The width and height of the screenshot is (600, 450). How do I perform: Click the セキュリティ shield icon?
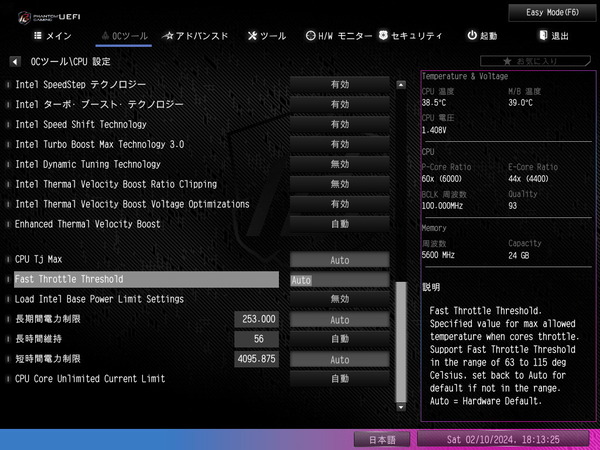pyautogui.click(x=383, y=36)
